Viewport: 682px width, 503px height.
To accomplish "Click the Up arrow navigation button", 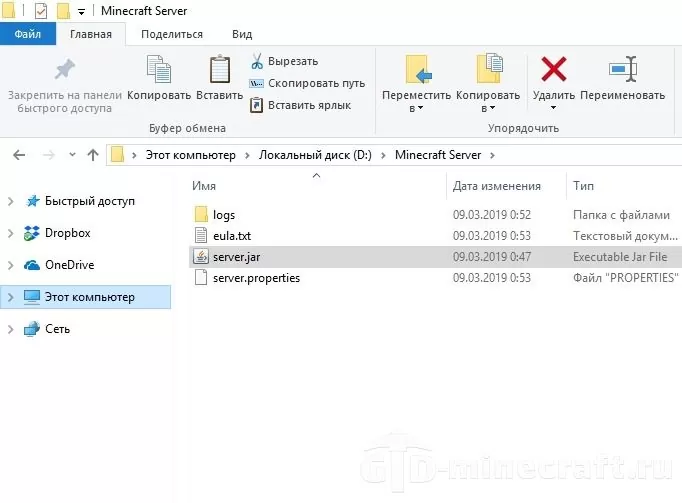I will tap(93, 155).
